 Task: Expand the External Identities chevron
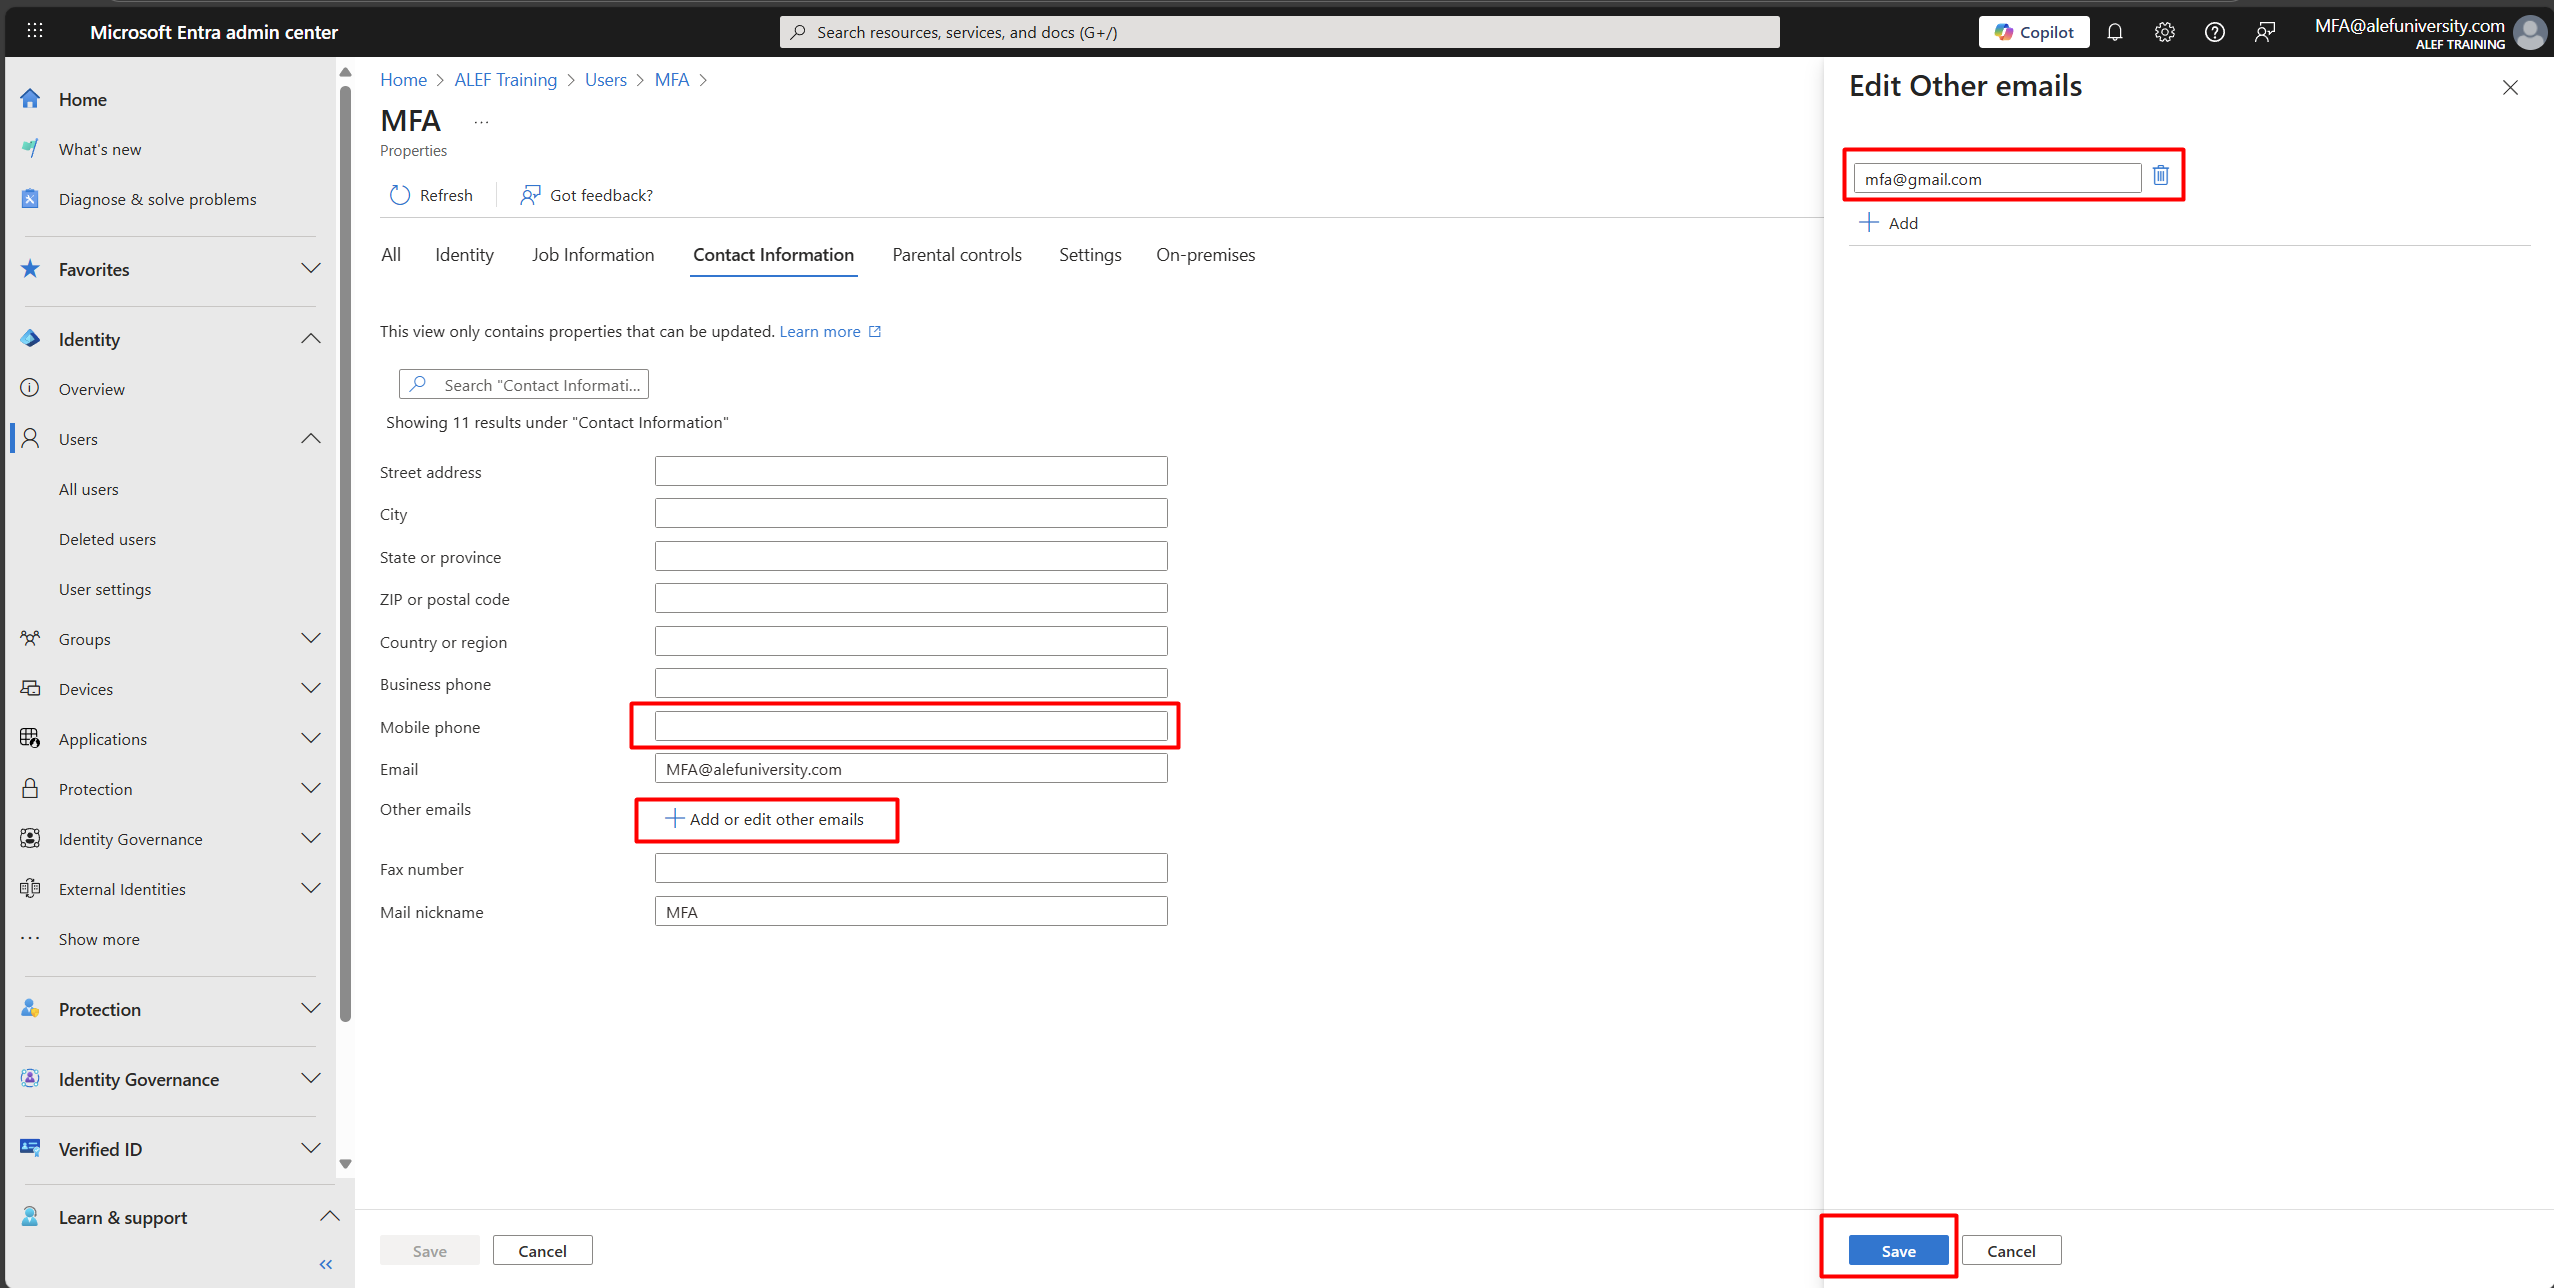(311, 888)
